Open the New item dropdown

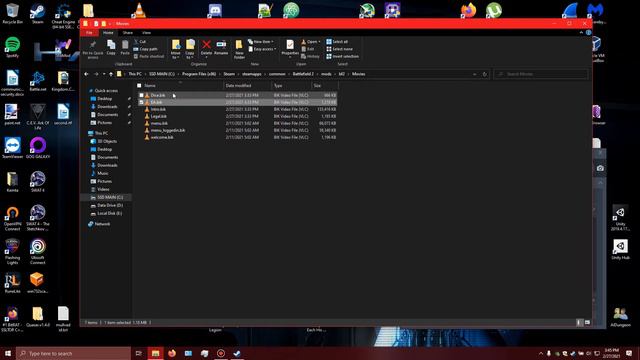[261, 42]
